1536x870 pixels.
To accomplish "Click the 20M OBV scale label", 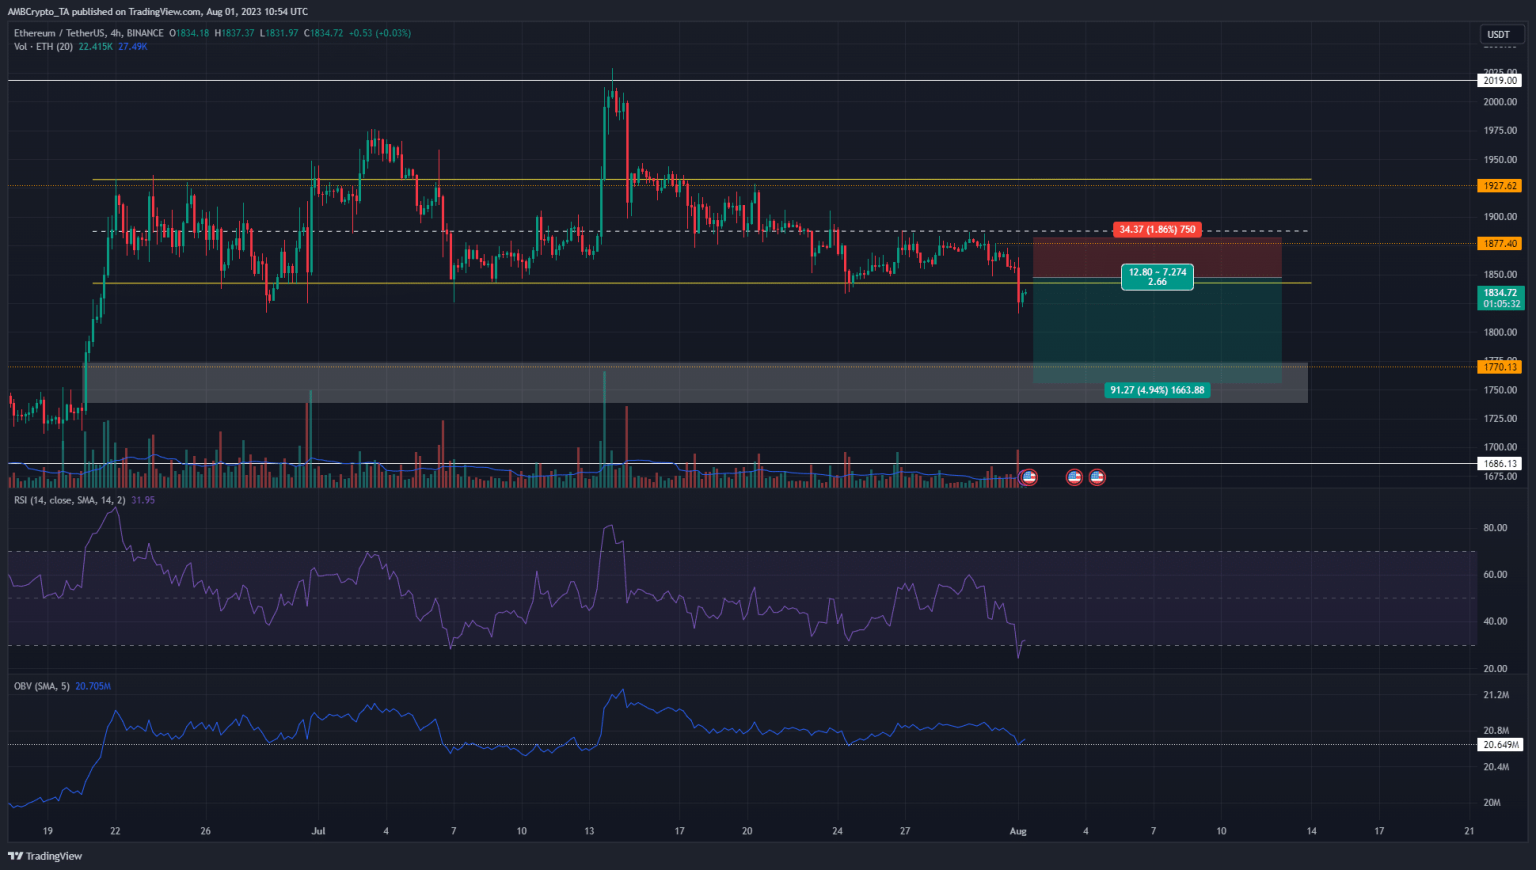I will tap(1492, 803).
